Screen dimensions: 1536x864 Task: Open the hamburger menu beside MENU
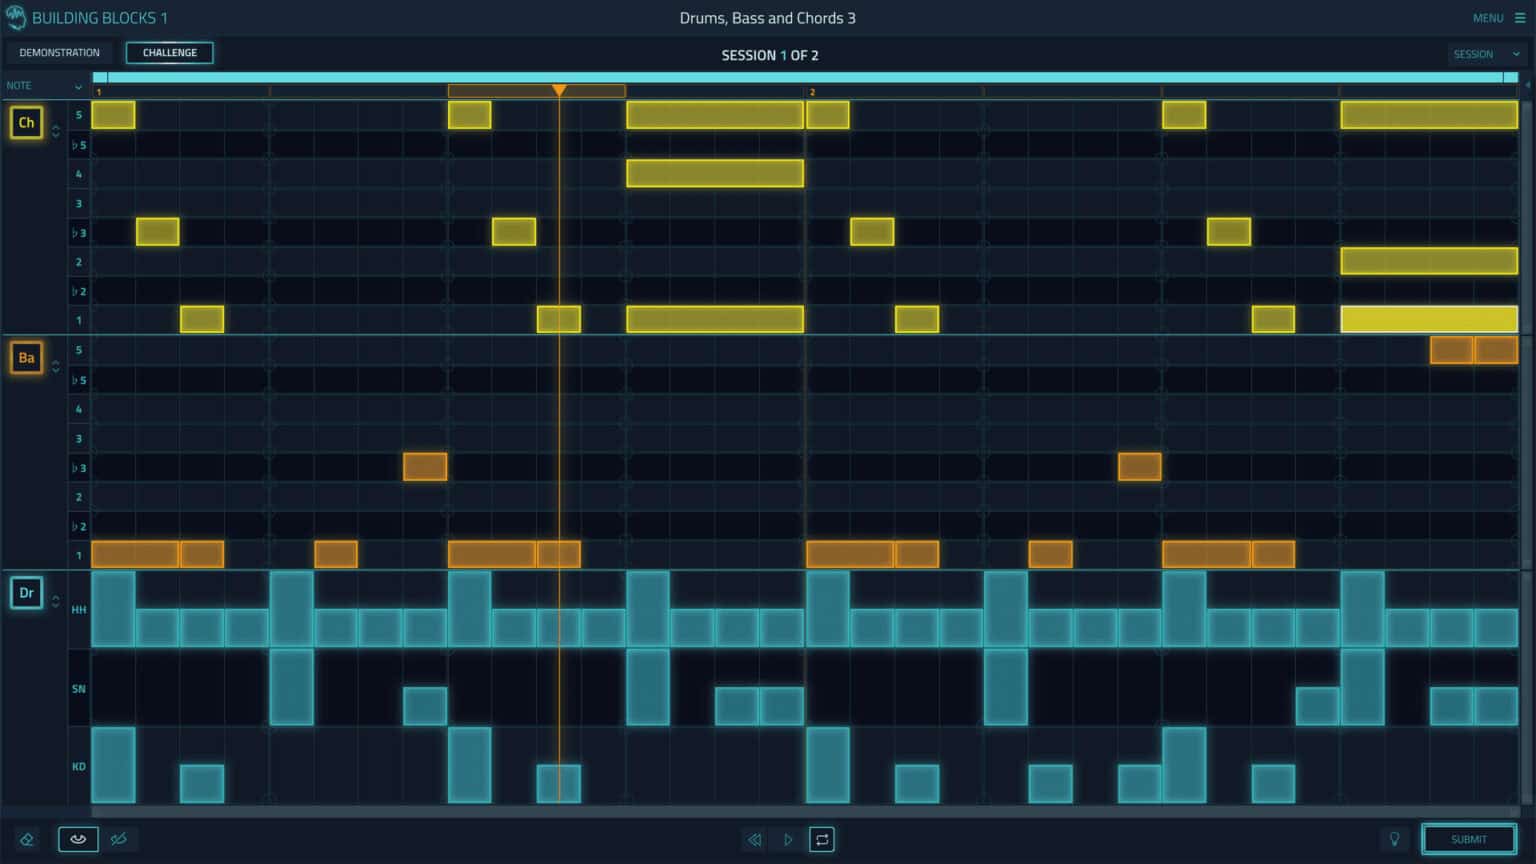(x=1519, y=17)
